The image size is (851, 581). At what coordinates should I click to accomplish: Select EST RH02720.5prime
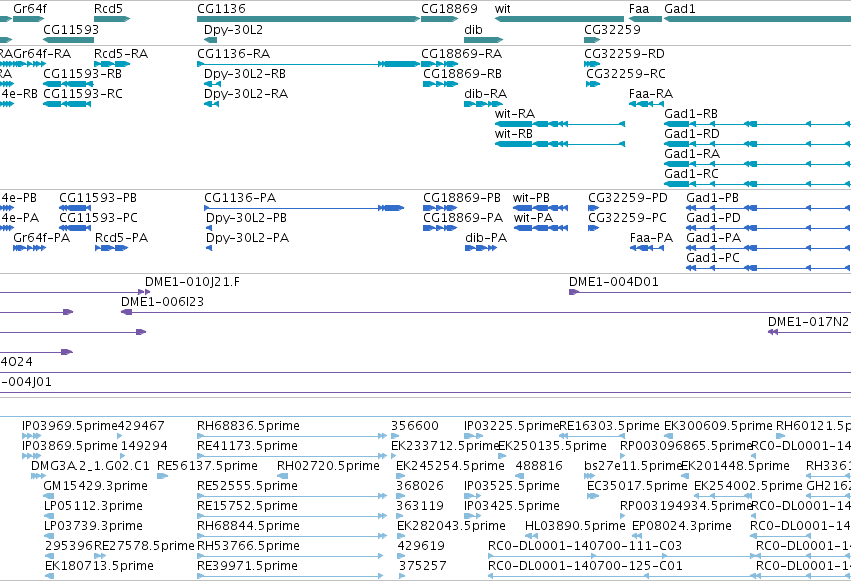coord(328,467)
